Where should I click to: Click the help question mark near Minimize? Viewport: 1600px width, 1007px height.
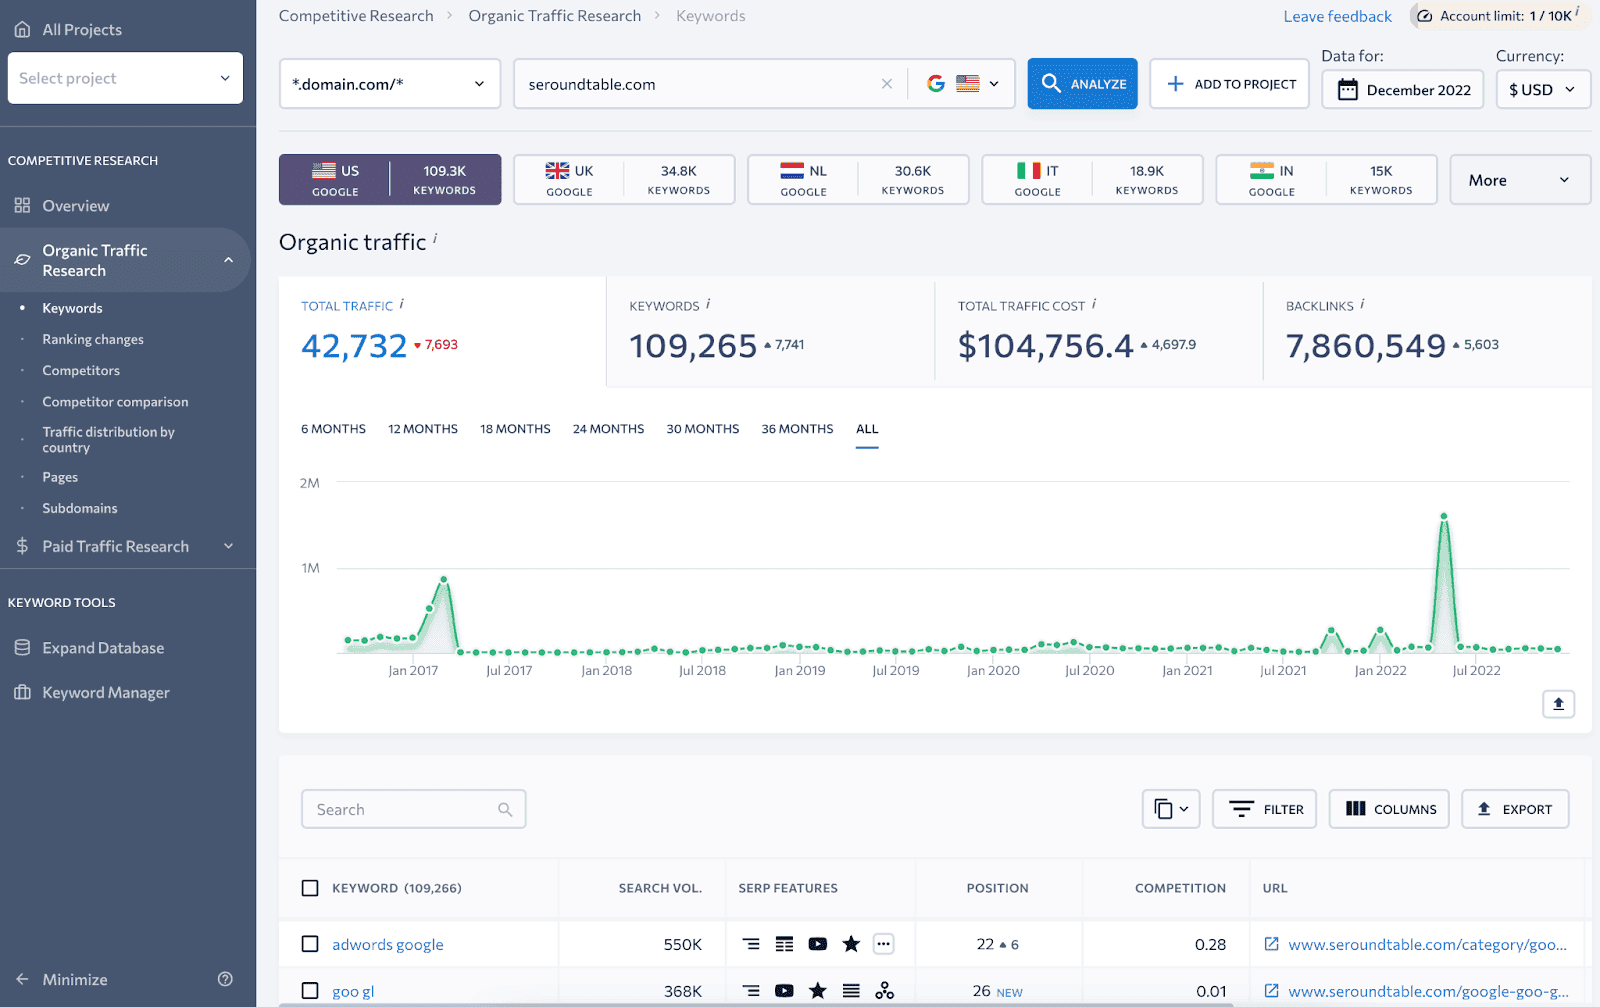225,979
